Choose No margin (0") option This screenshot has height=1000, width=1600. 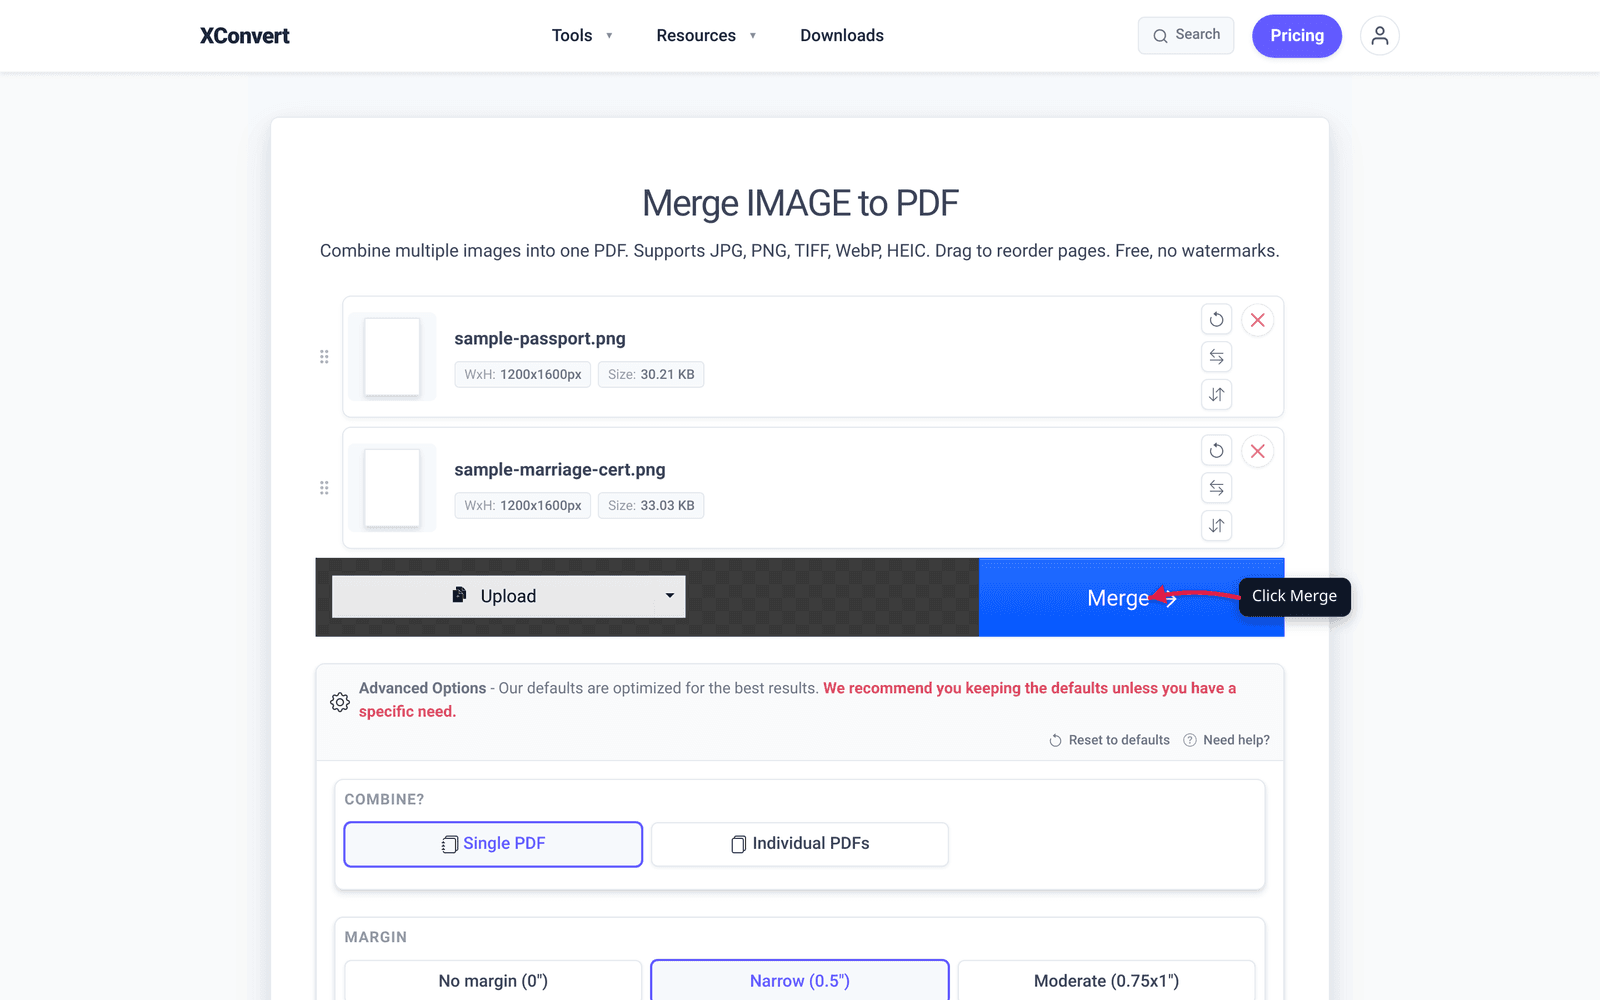(x=493, y=981)
